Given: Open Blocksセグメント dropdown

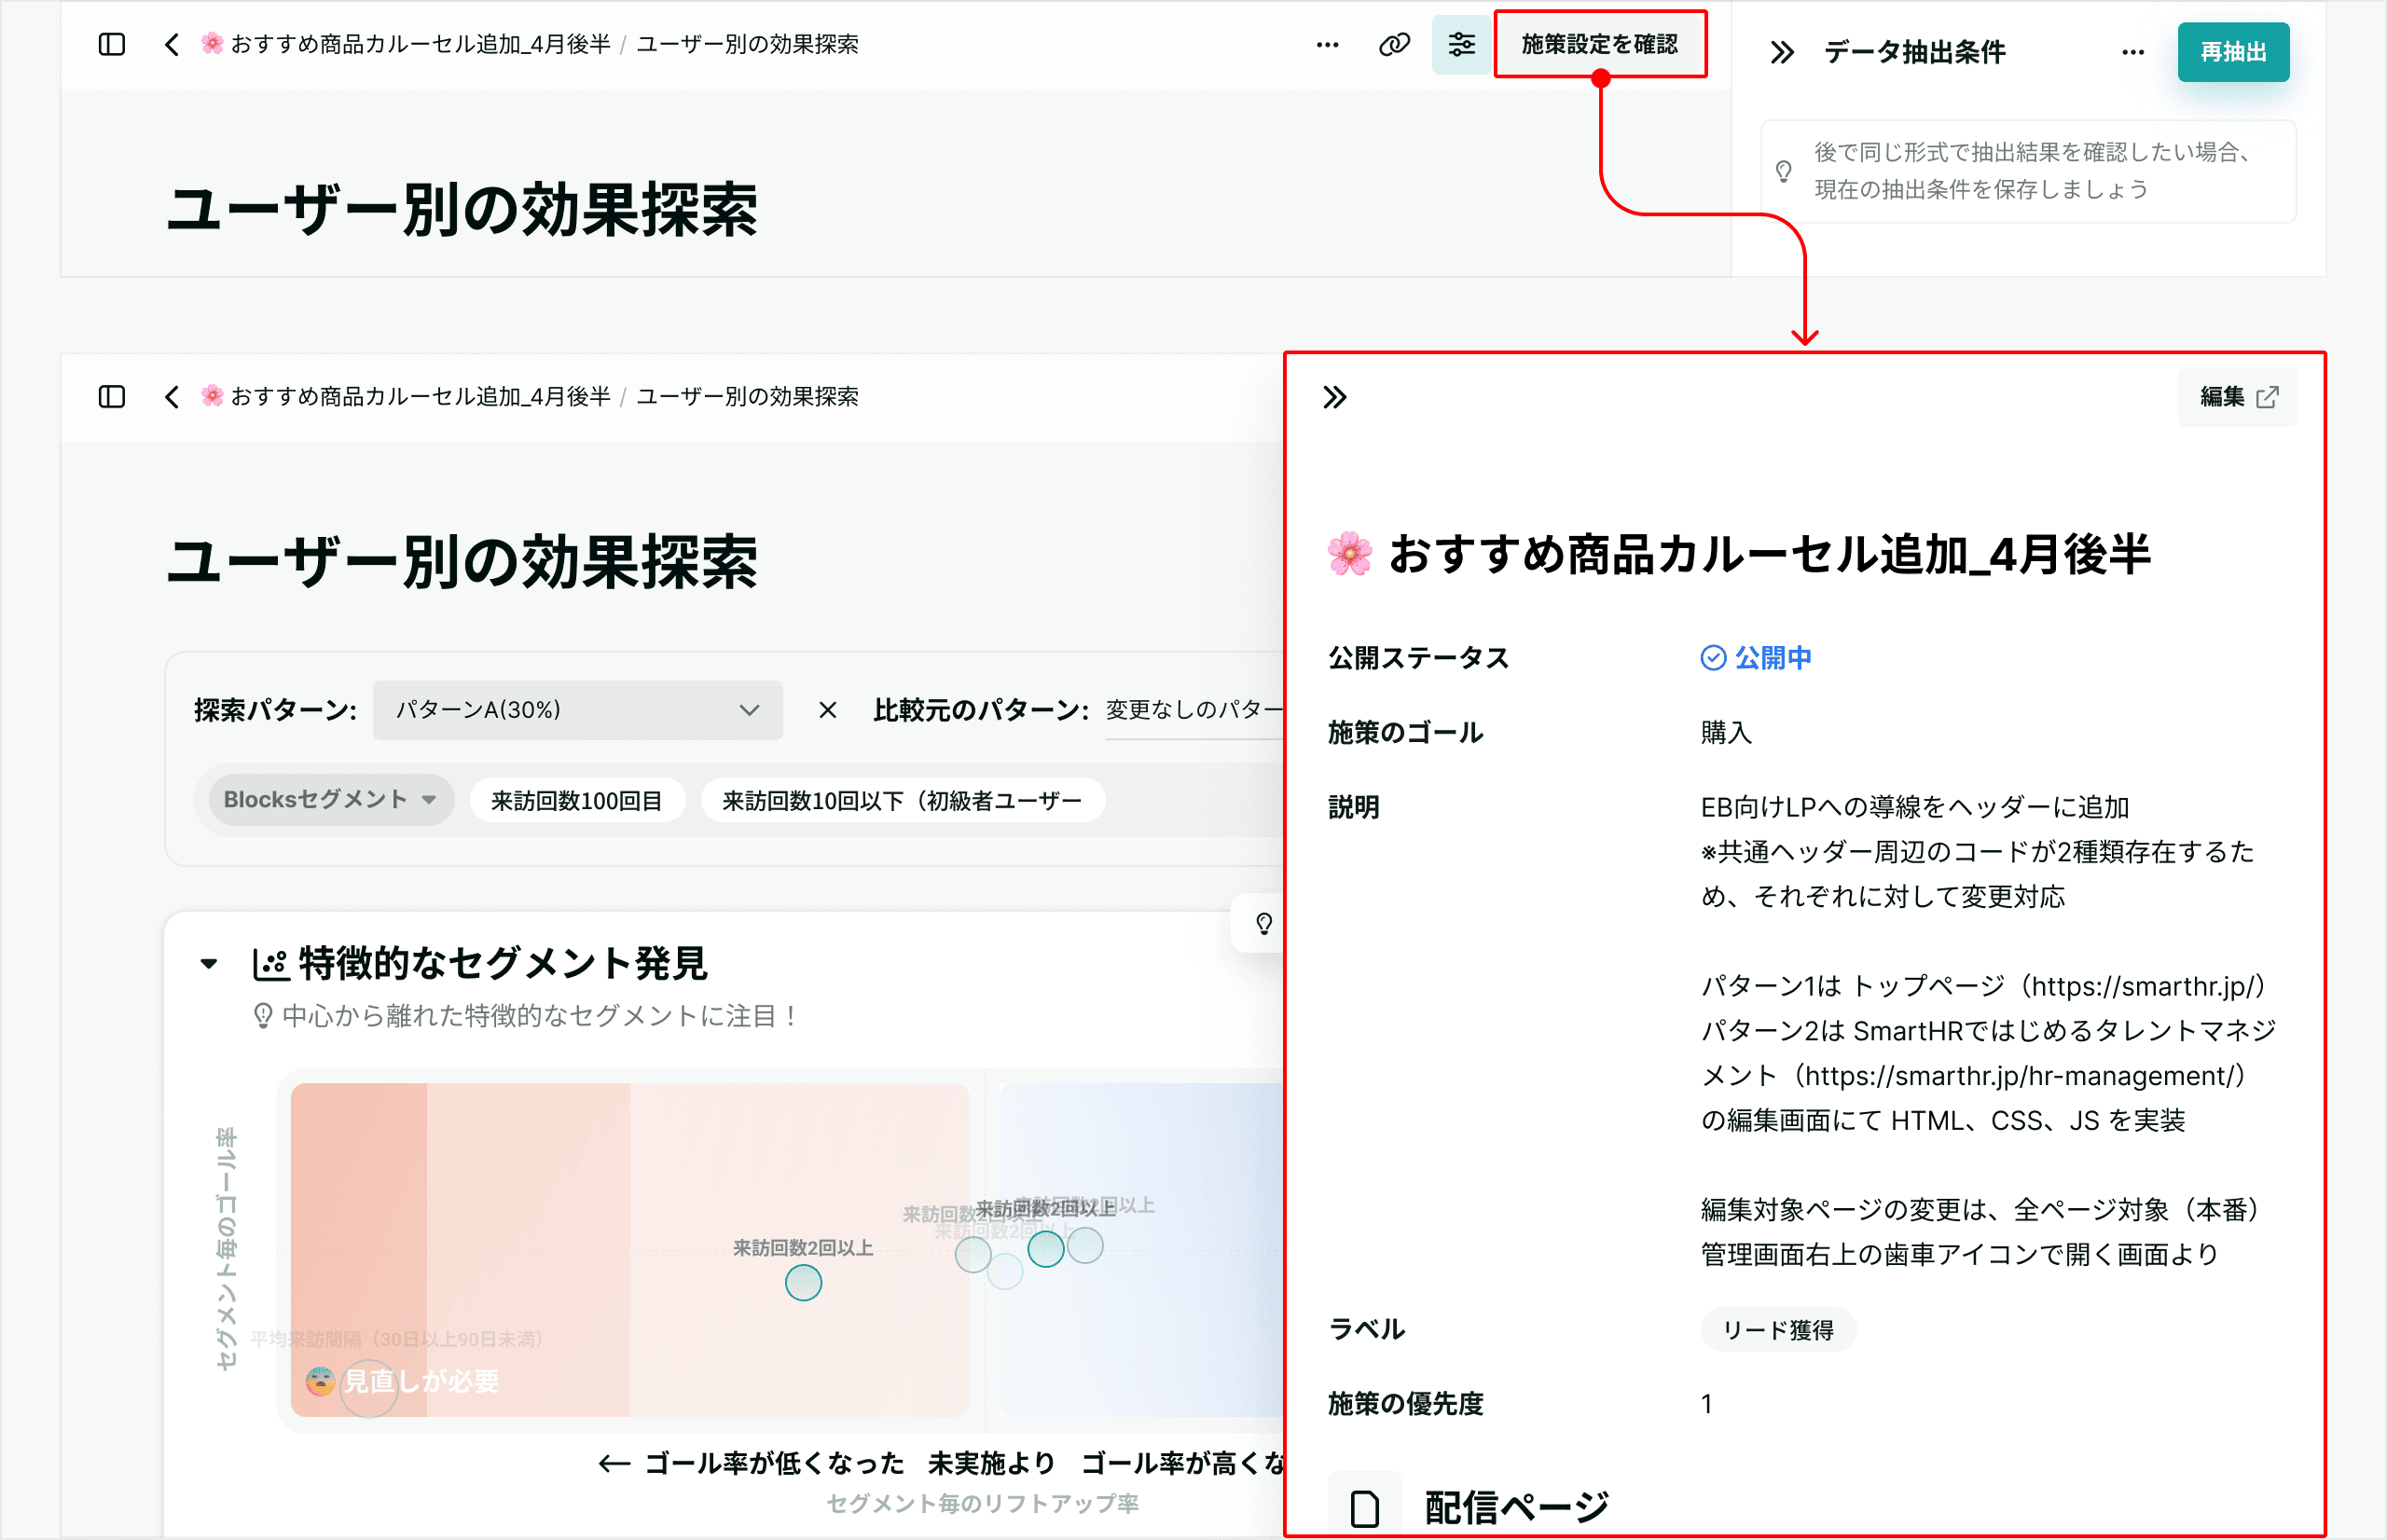Looking at the screenshot, I should (329, 800).
